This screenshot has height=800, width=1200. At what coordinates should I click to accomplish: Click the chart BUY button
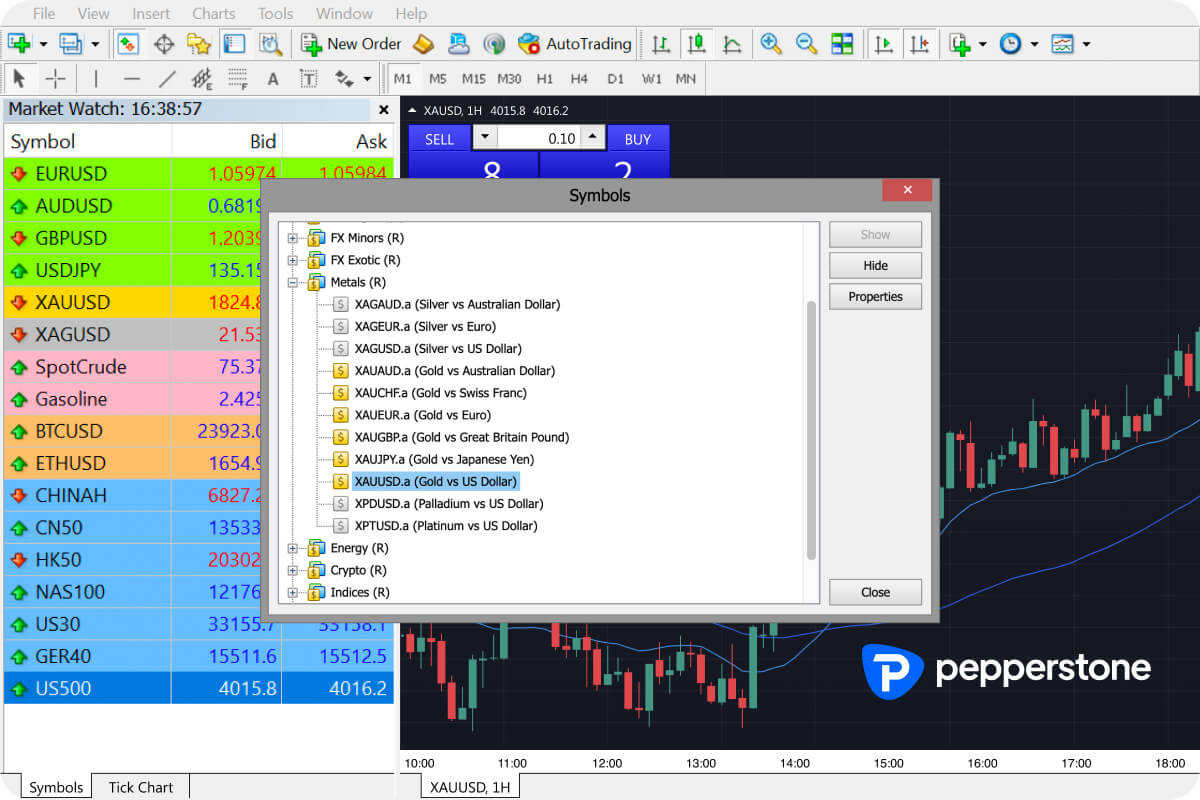(638, 138)
